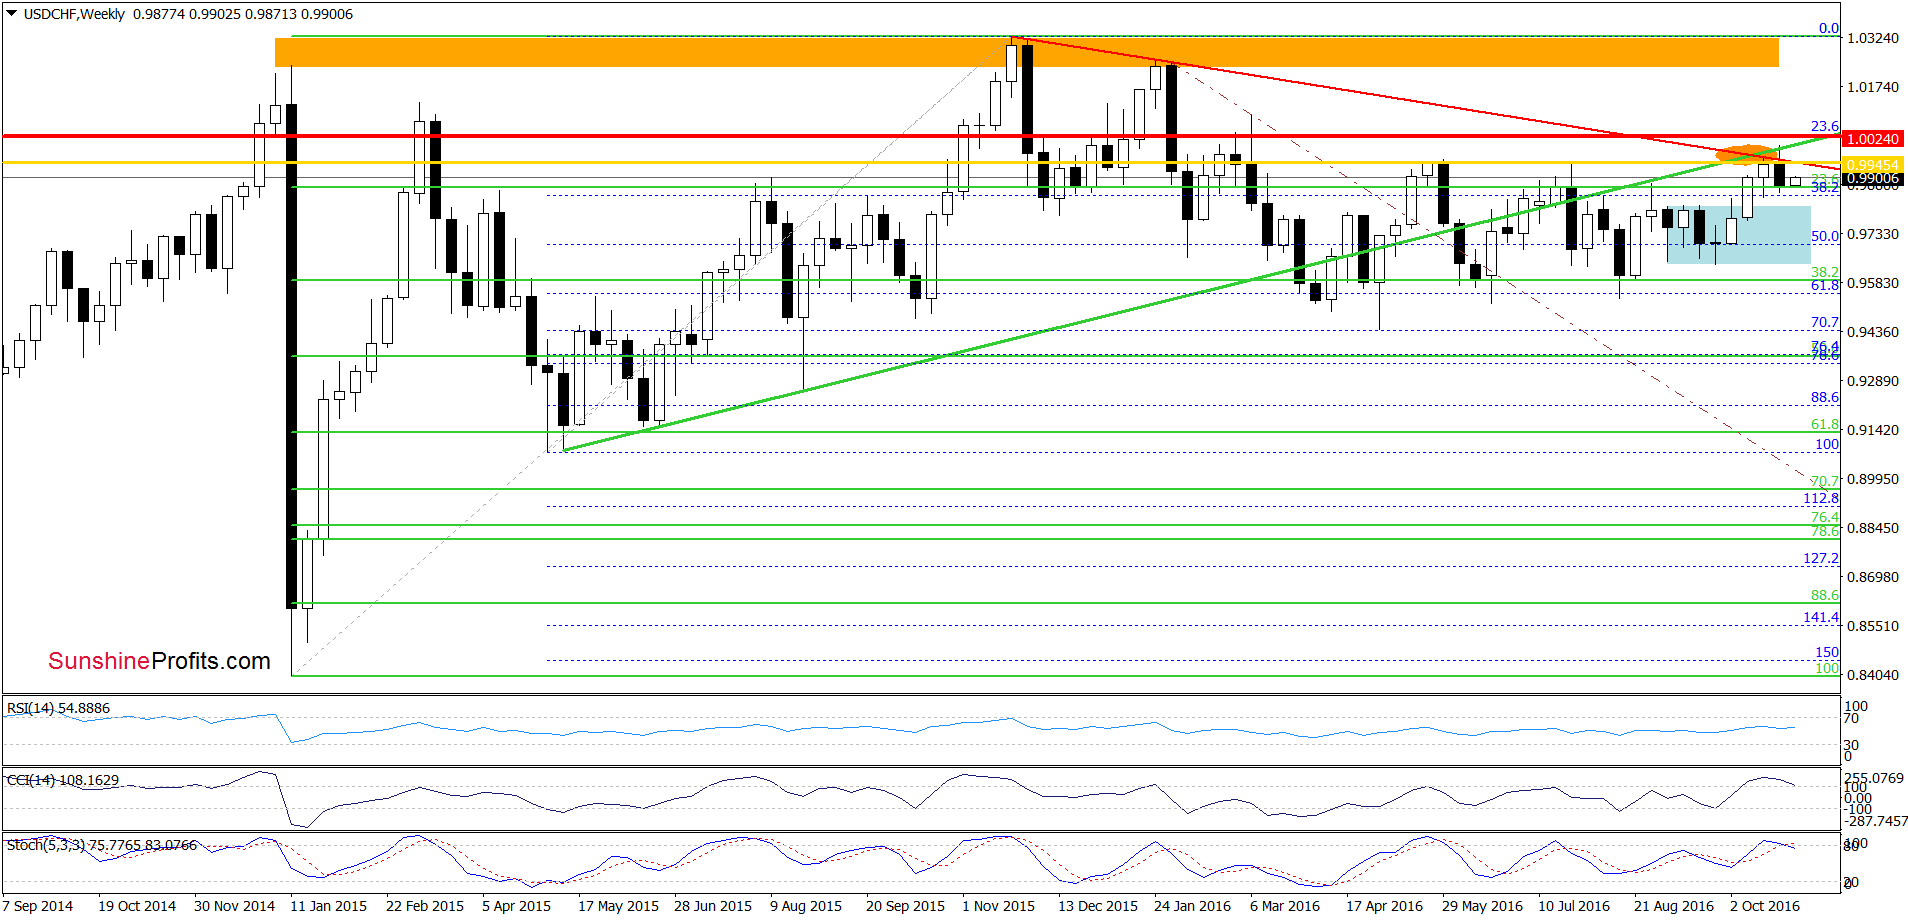Click the 9 Aug 2015 date label

[806, 906]
